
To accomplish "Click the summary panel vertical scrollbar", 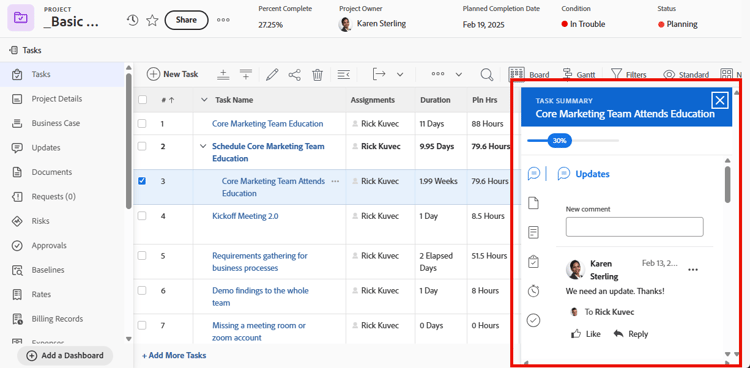I will (x=727, y=184).
